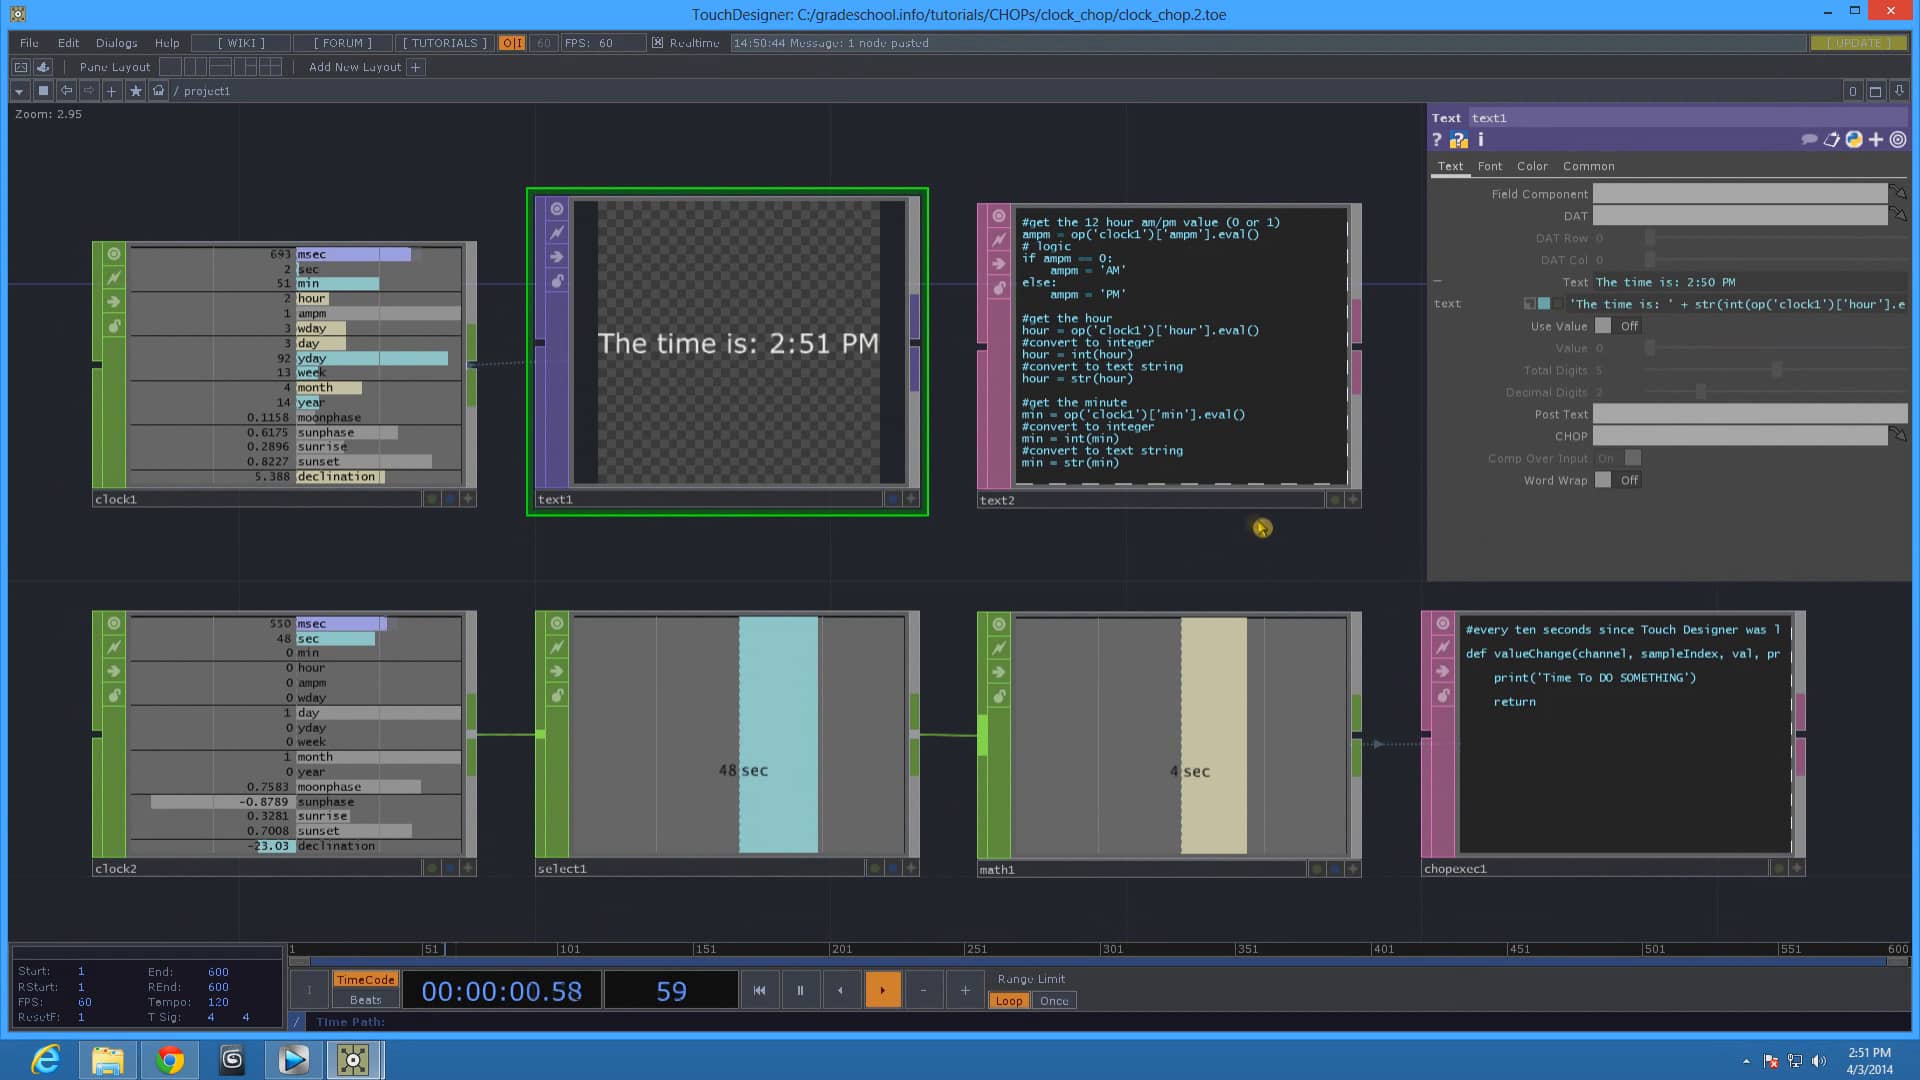Collapse the Text parameter expression expander
The width and height of the screenshot is (1920, 1080).
pos(1437,281)
